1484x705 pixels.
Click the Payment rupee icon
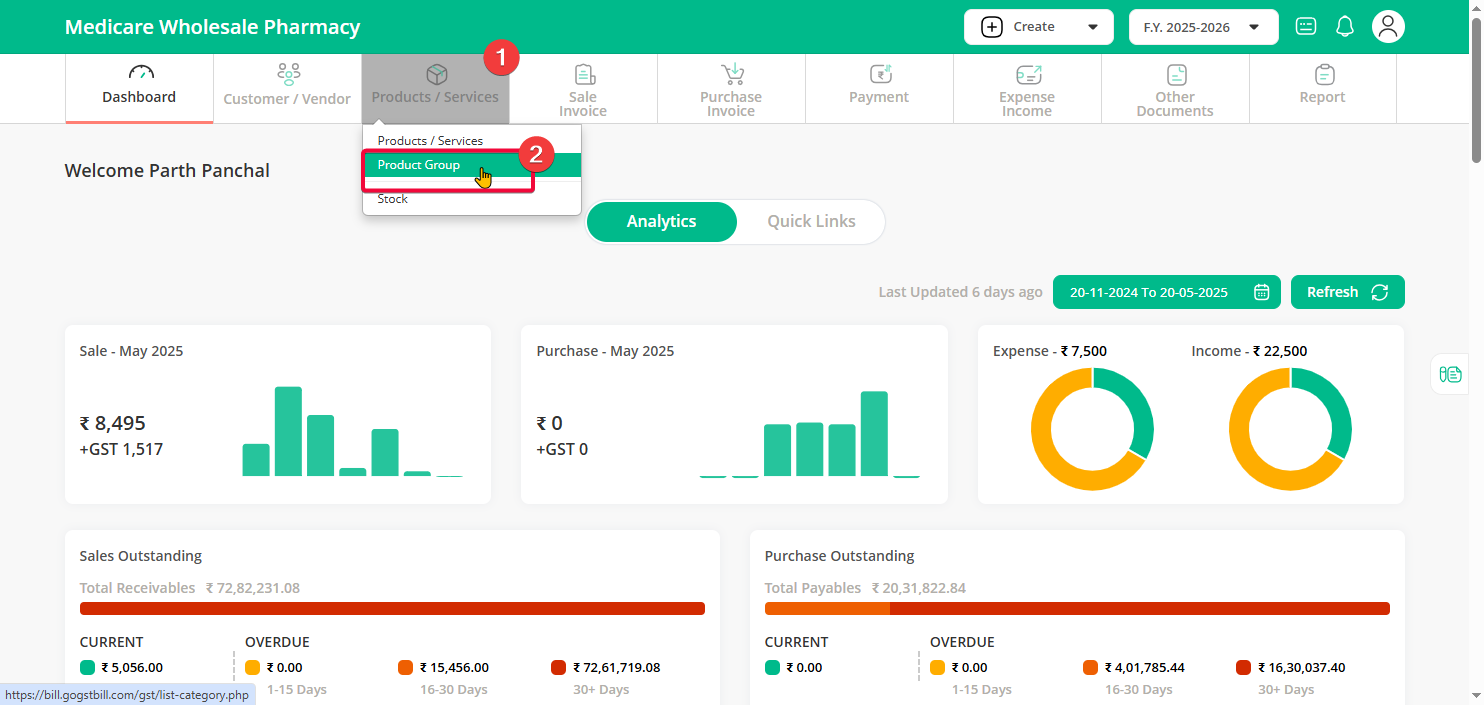[880, 75]
